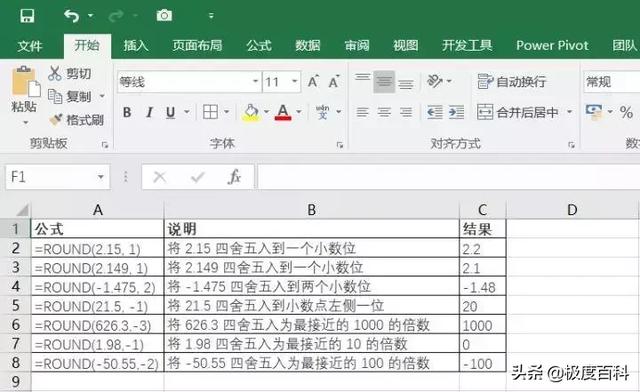Select the result cell showing -1.48

[483, 287]
